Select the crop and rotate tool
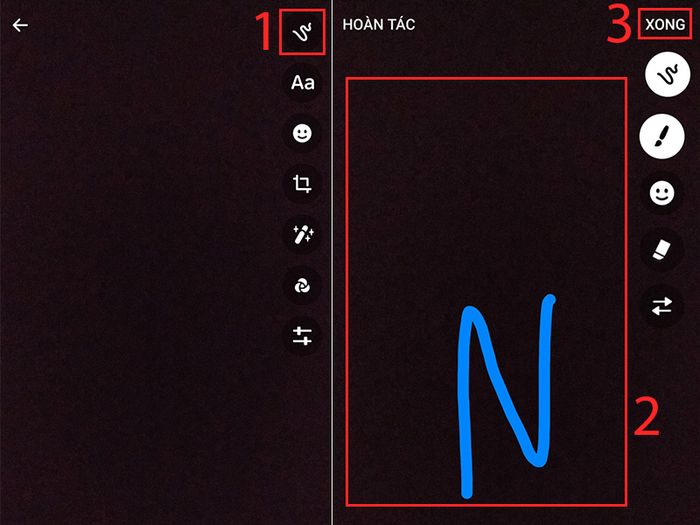Image resolution: width=700 pixels, height=525 pixels. [302, 183]
